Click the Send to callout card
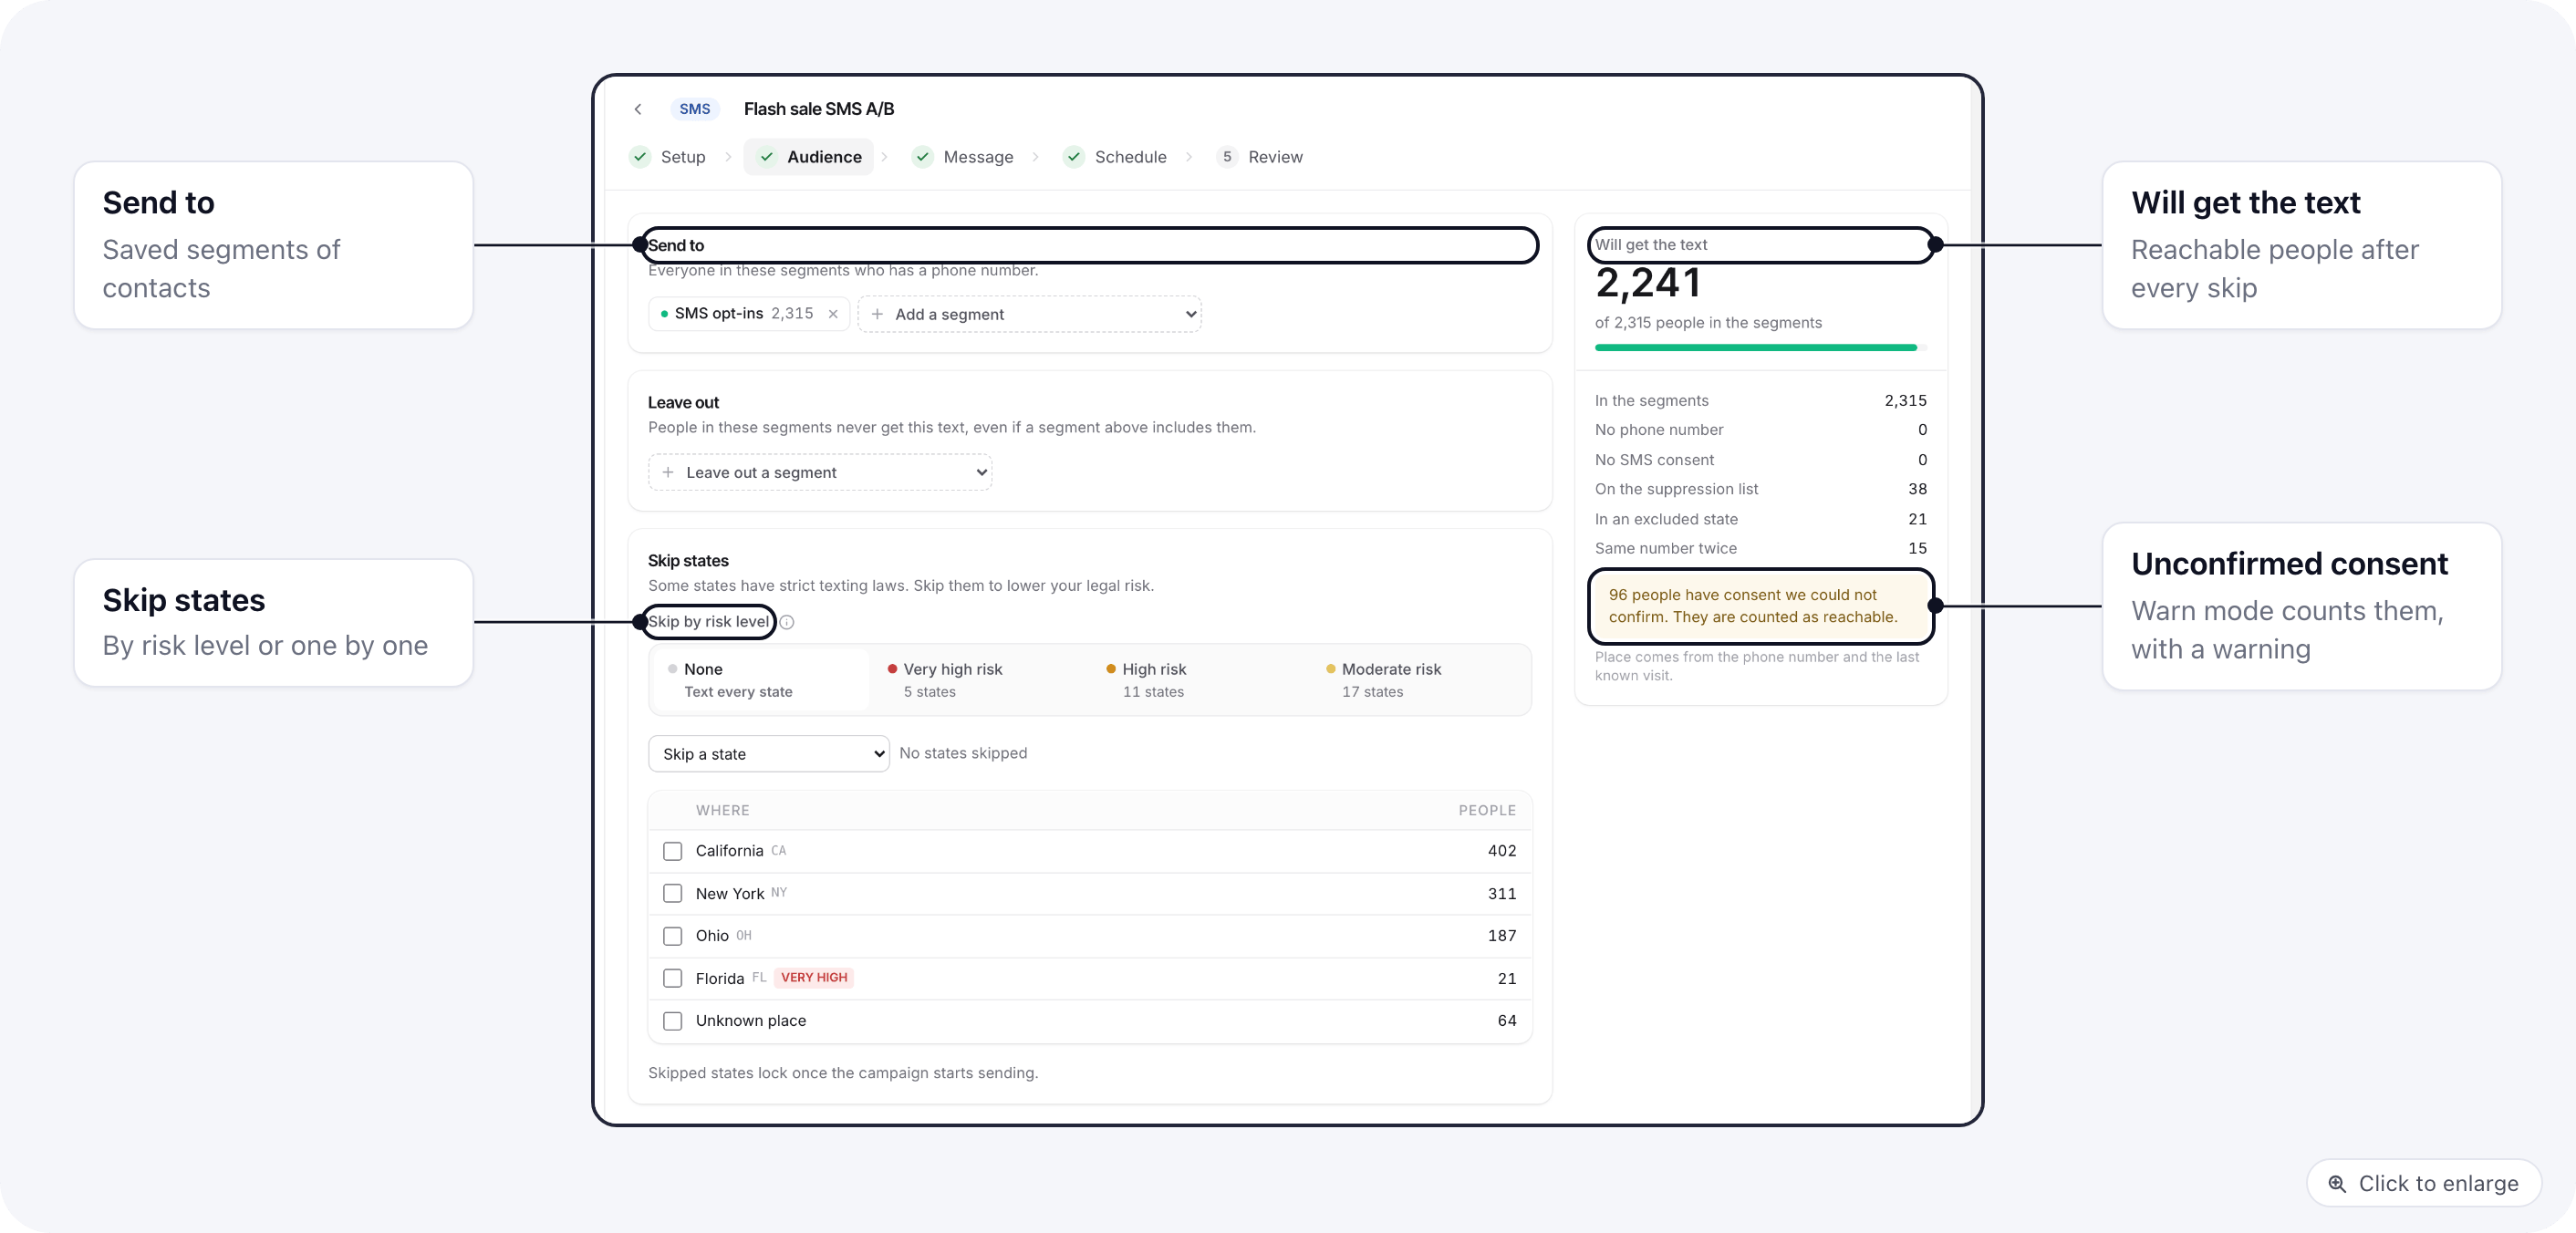 pyautogui.click(x=273, y=245)
